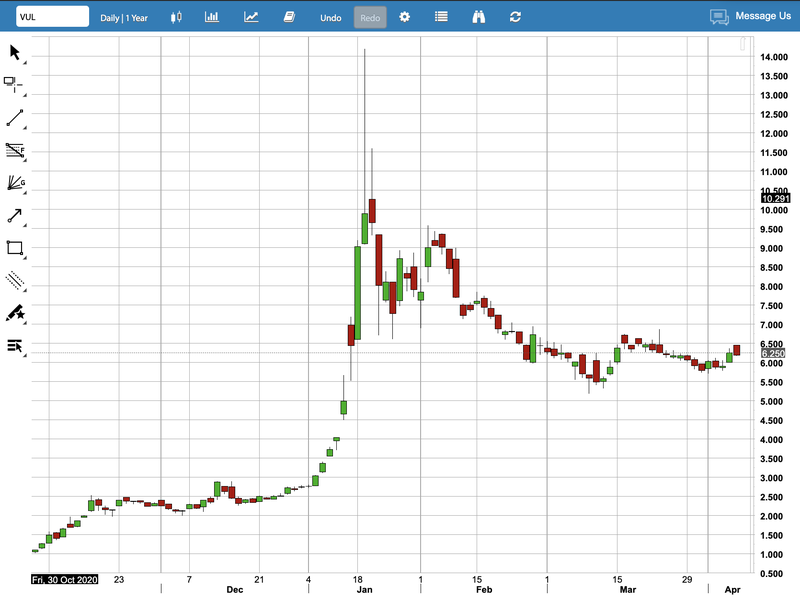This screenshot has height=598, width=800.
Task: Select the Fibonacci retracement tool
Action: 15,151
